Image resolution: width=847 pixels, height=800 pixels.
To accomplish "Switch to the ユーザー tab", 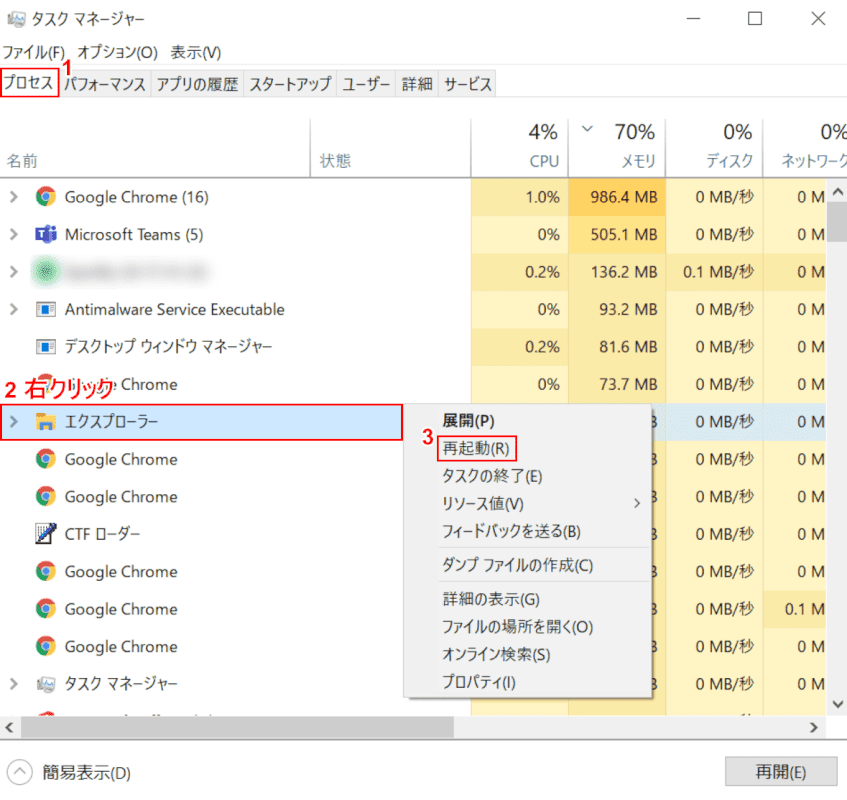I will point(366,84).
